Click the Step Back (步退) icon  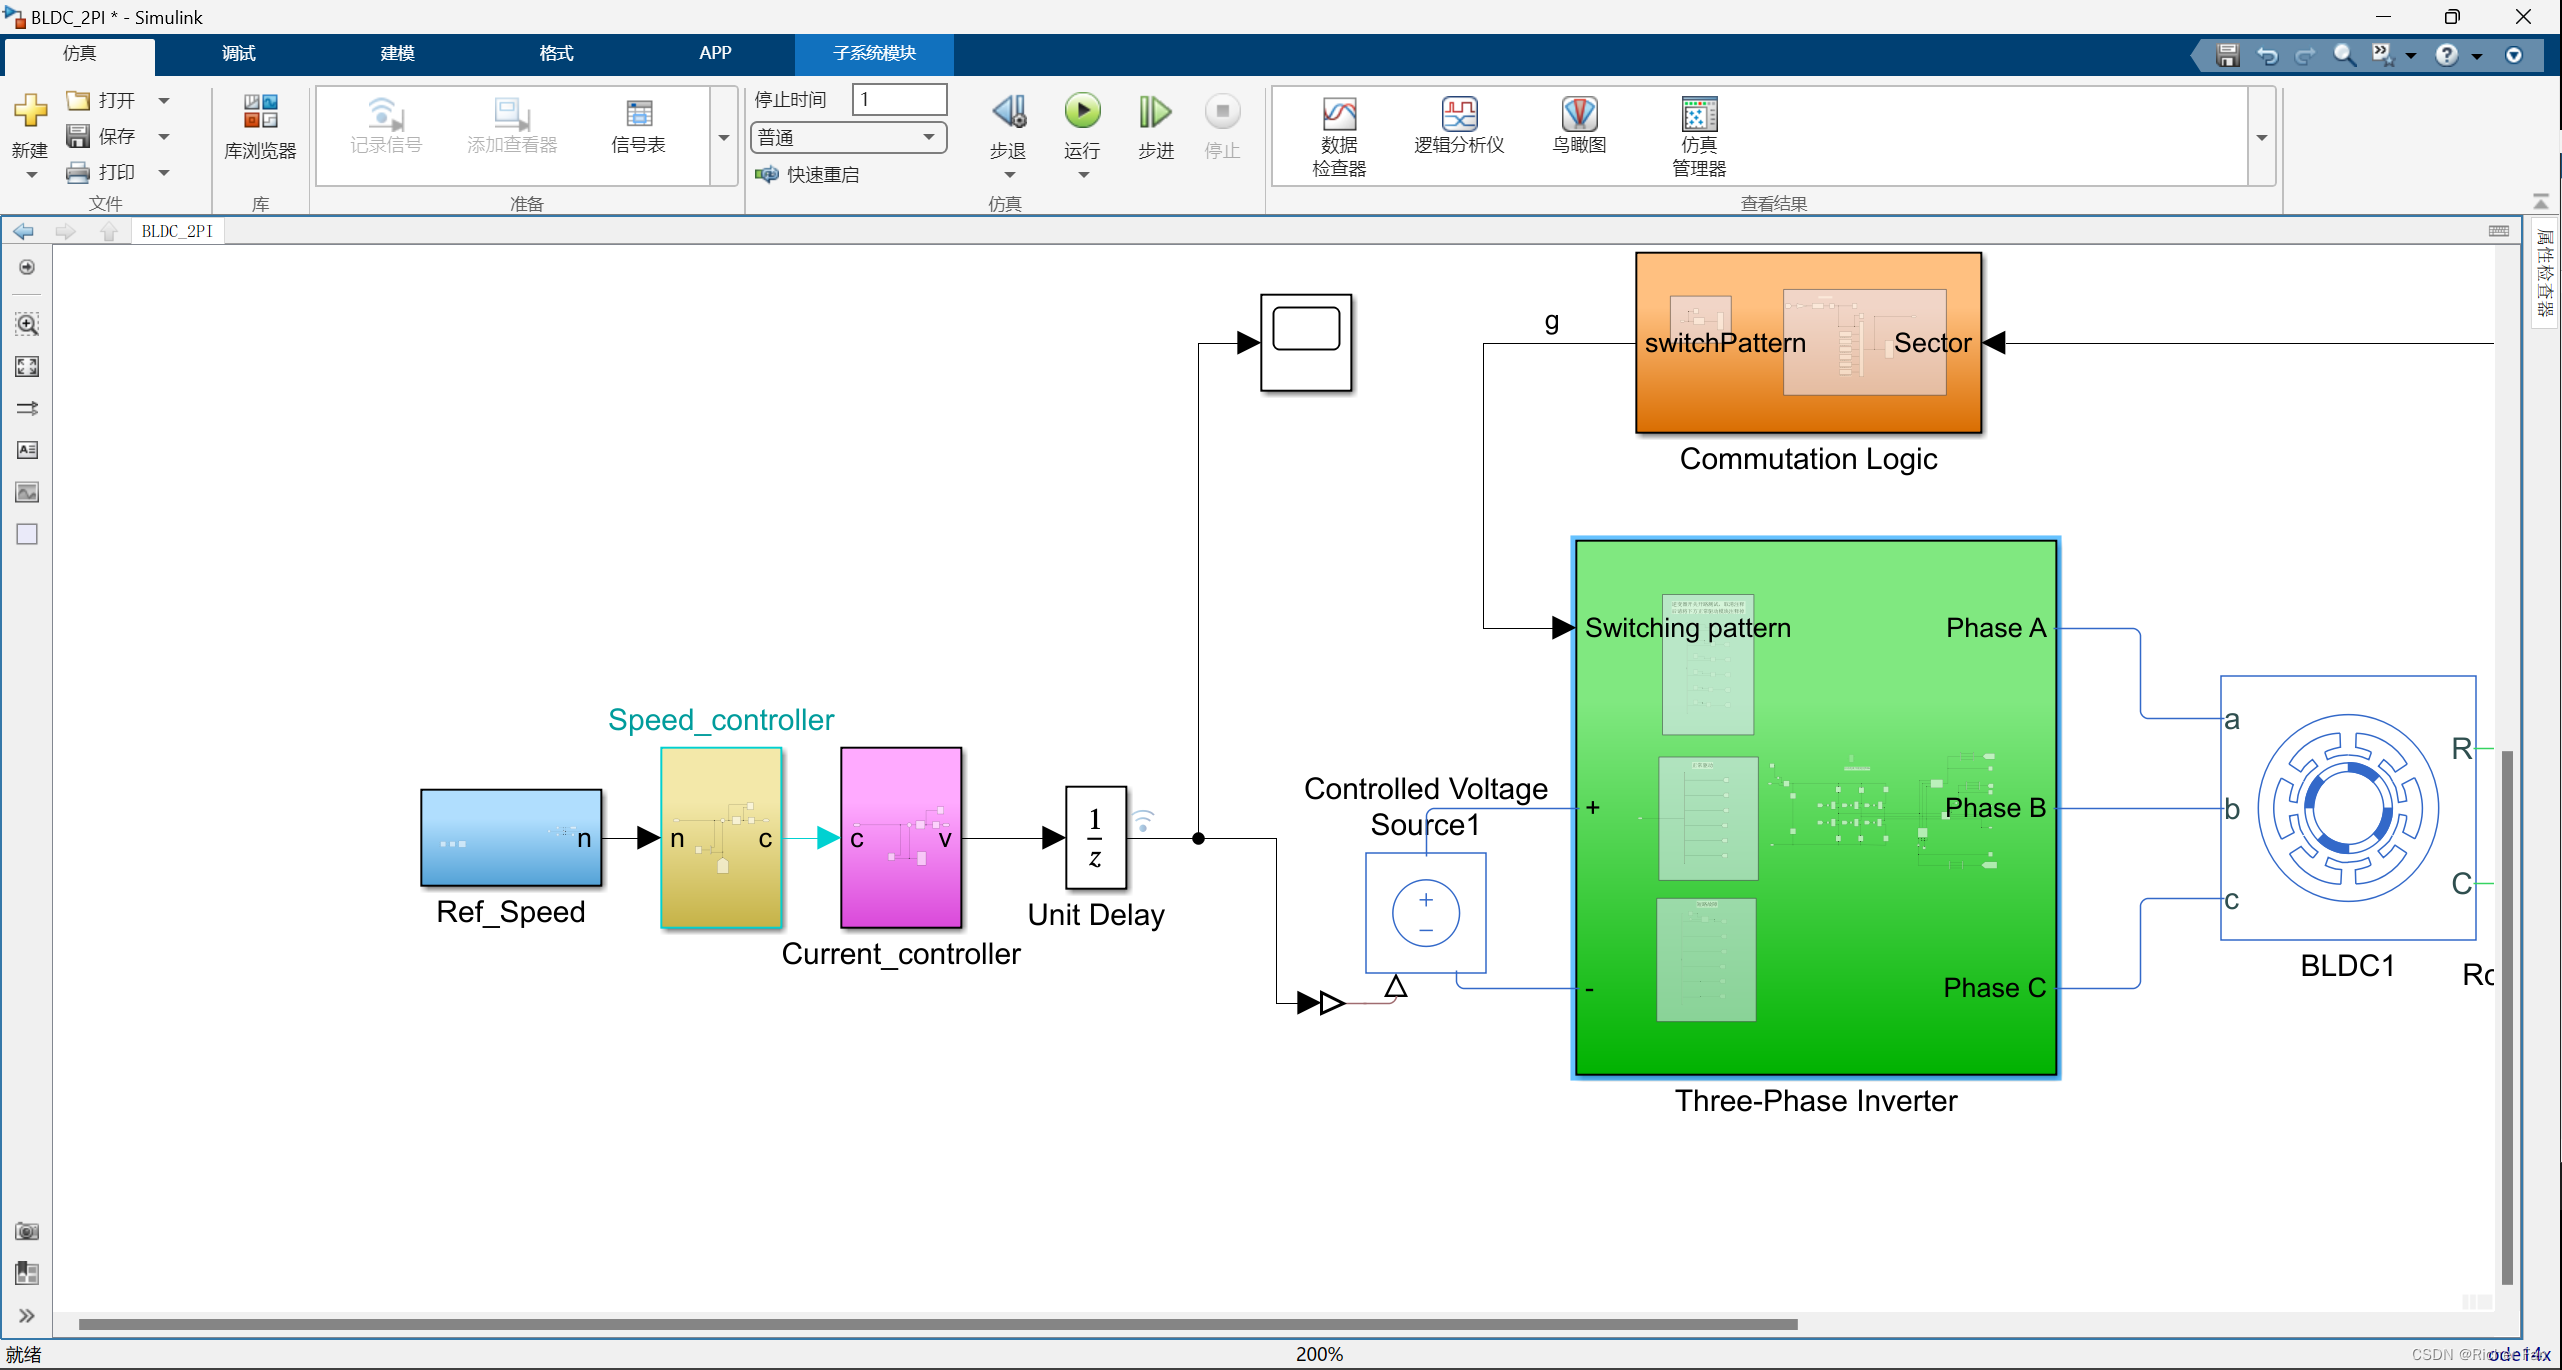point(1008,112)
